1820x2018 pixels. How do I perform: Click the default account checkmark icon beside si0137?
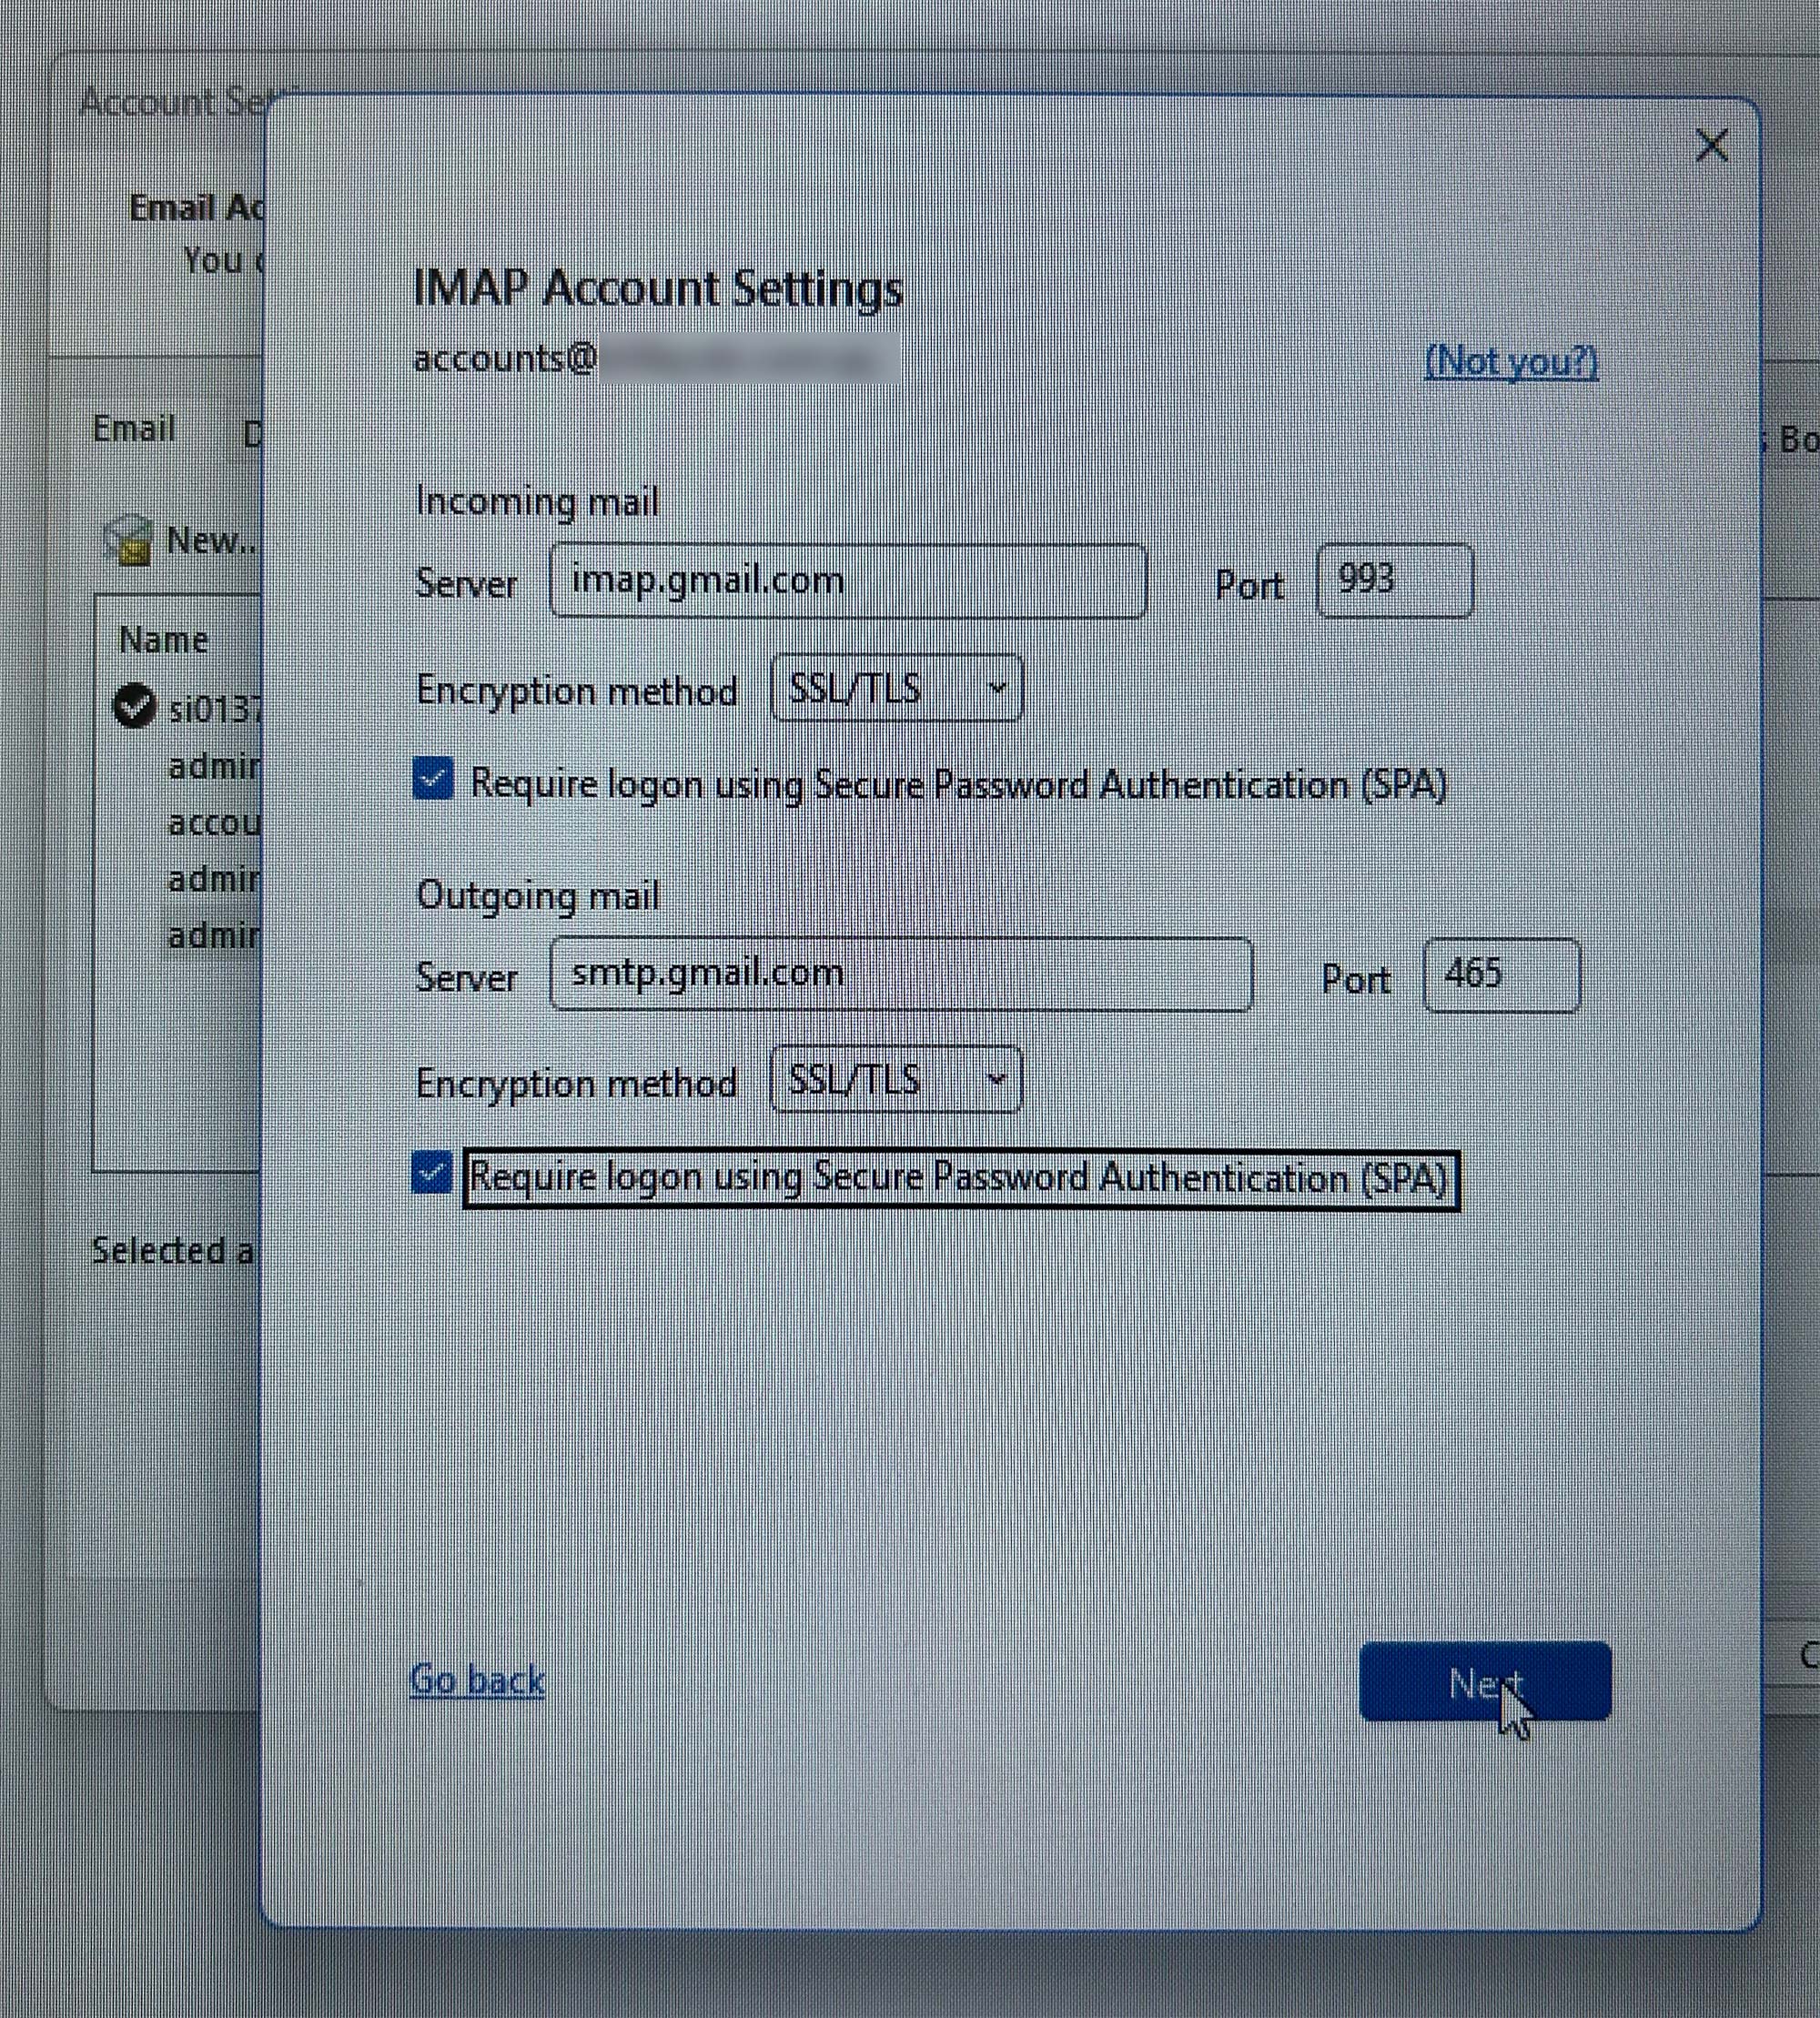(134, 707)
